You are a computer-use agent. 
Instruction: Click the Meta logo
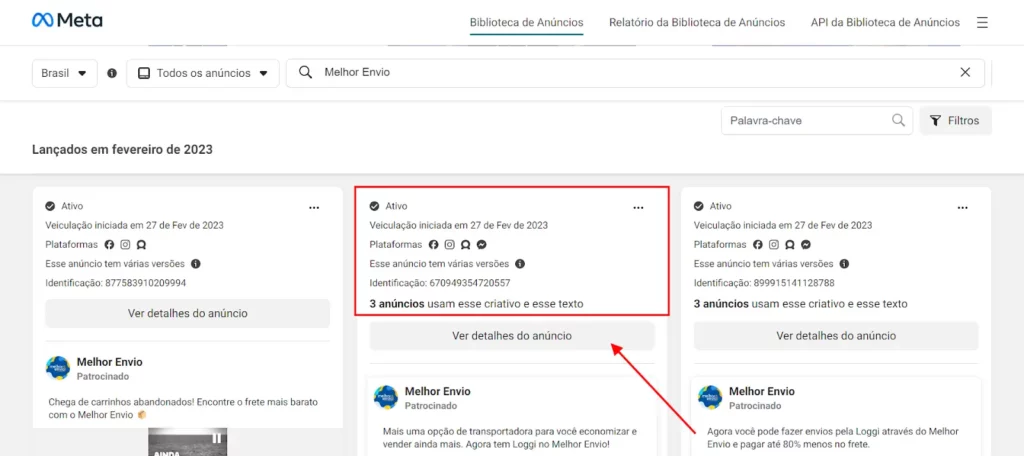(x=67, y=21)
